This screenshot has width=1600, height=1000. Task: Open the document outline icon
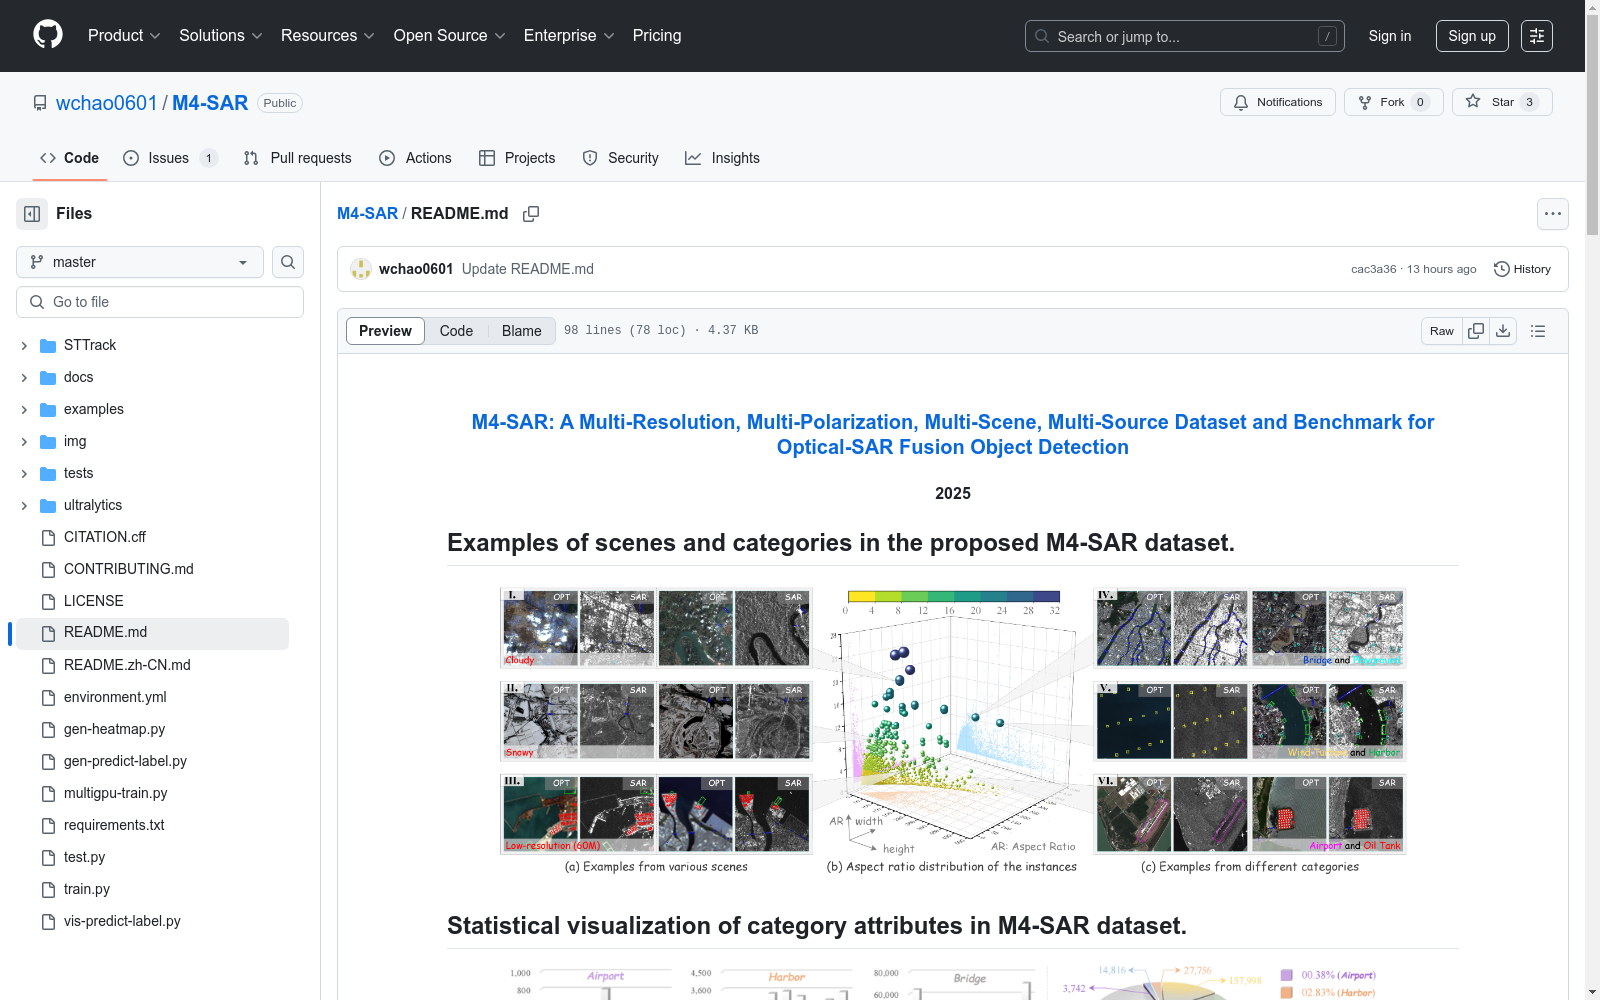[1538, 331]
